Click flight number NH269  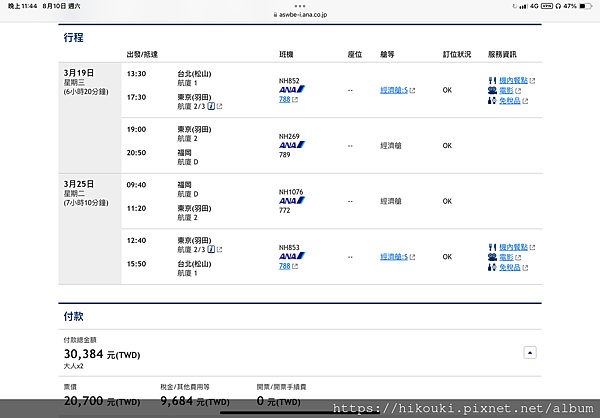[289, 136]
